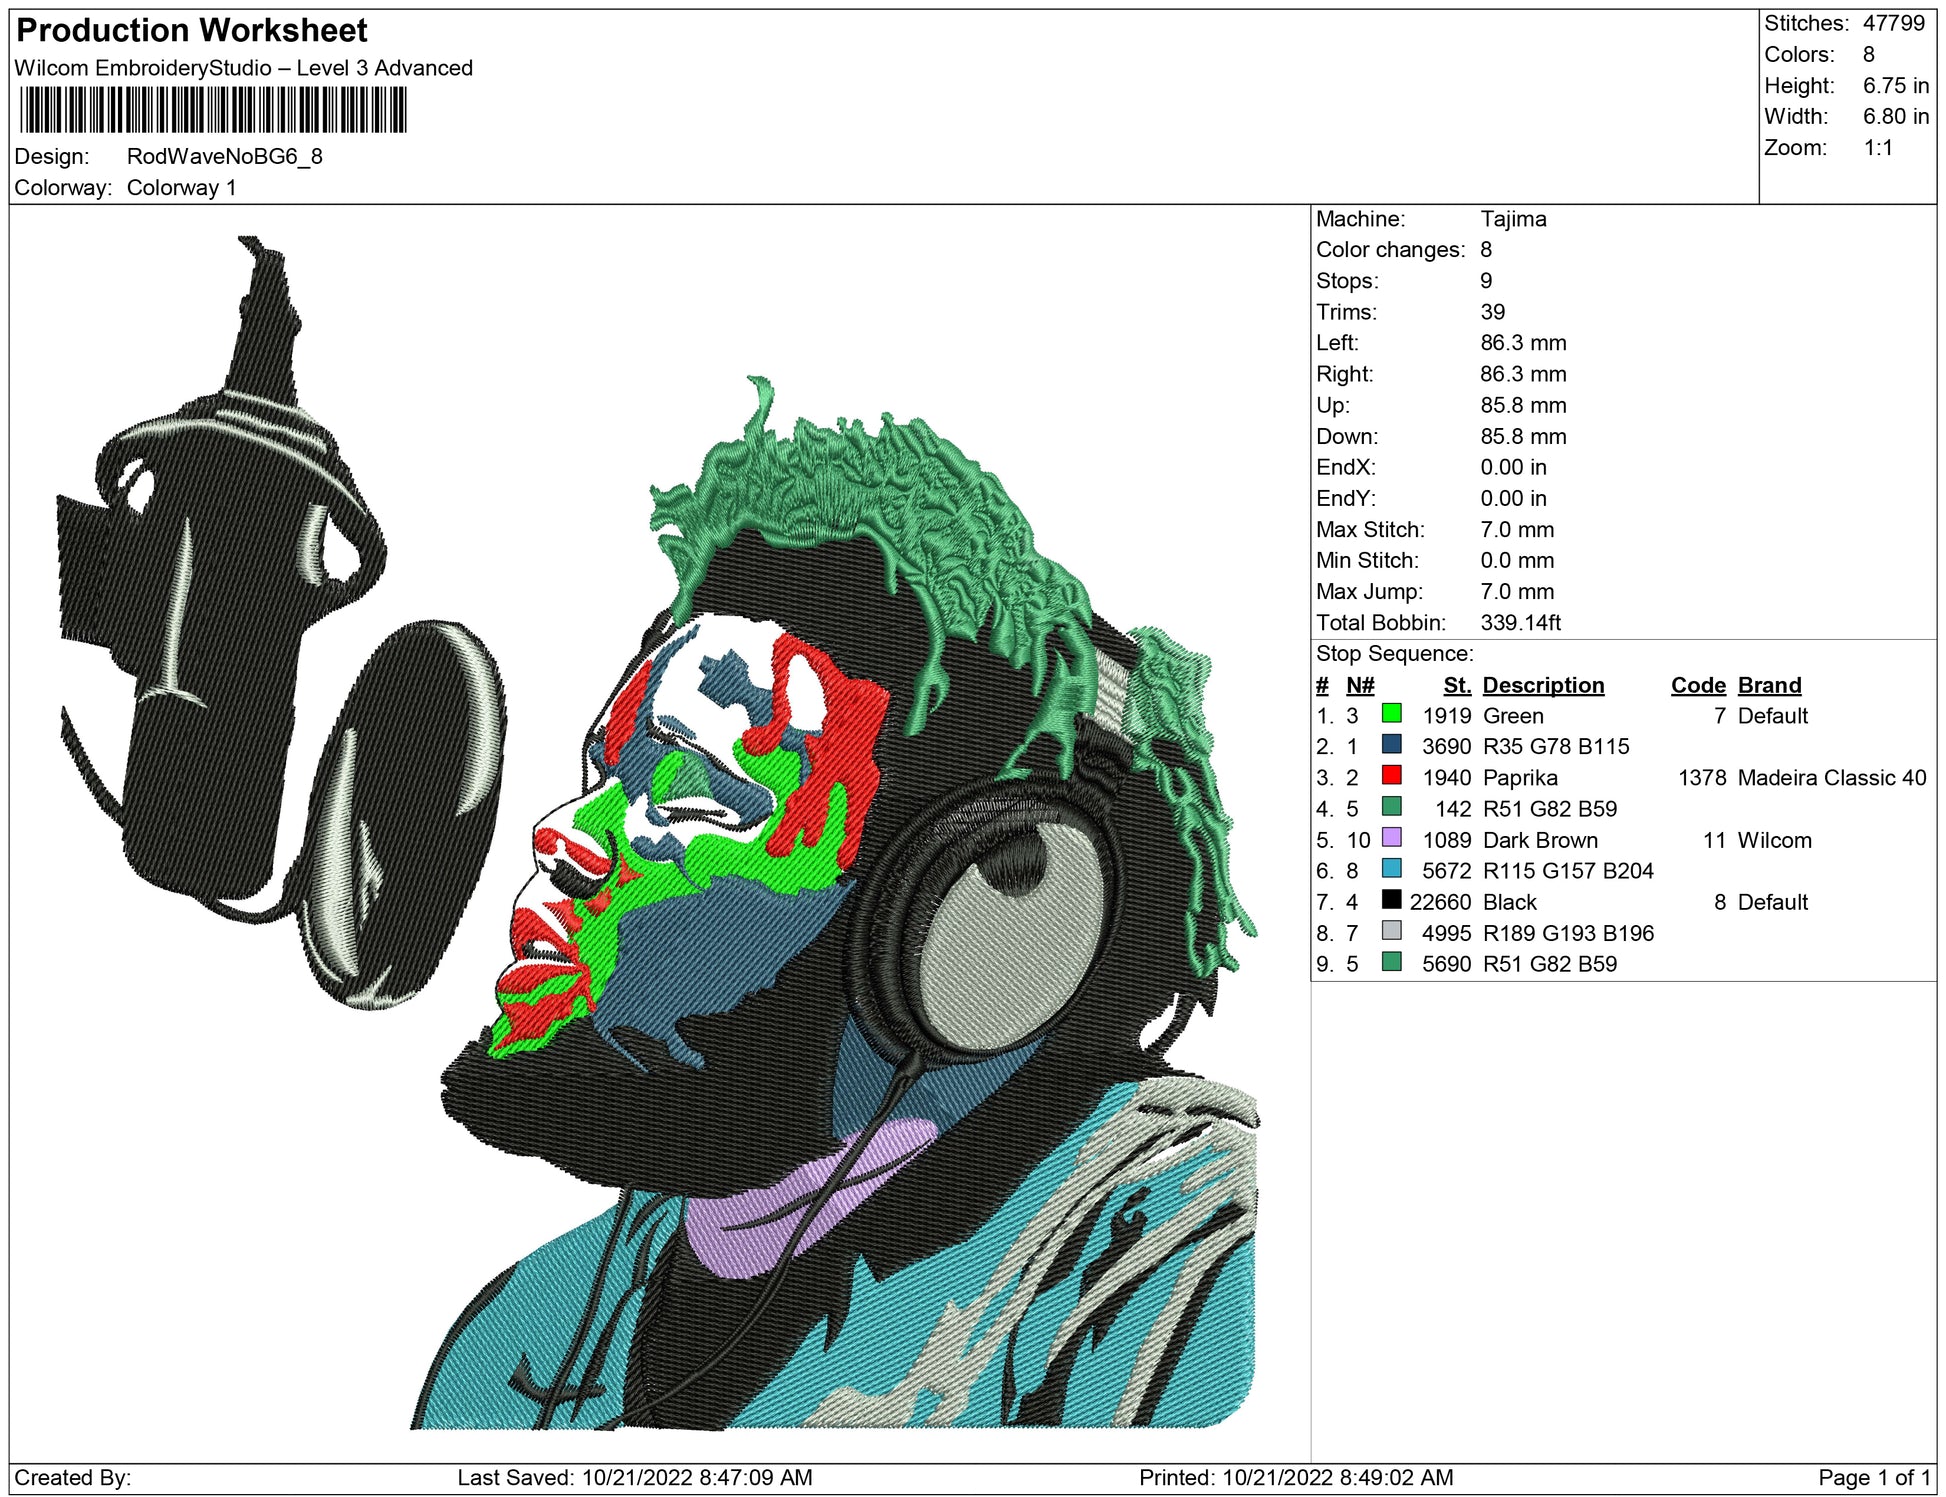
Task: Click the N# column header
Action: 1359,685
